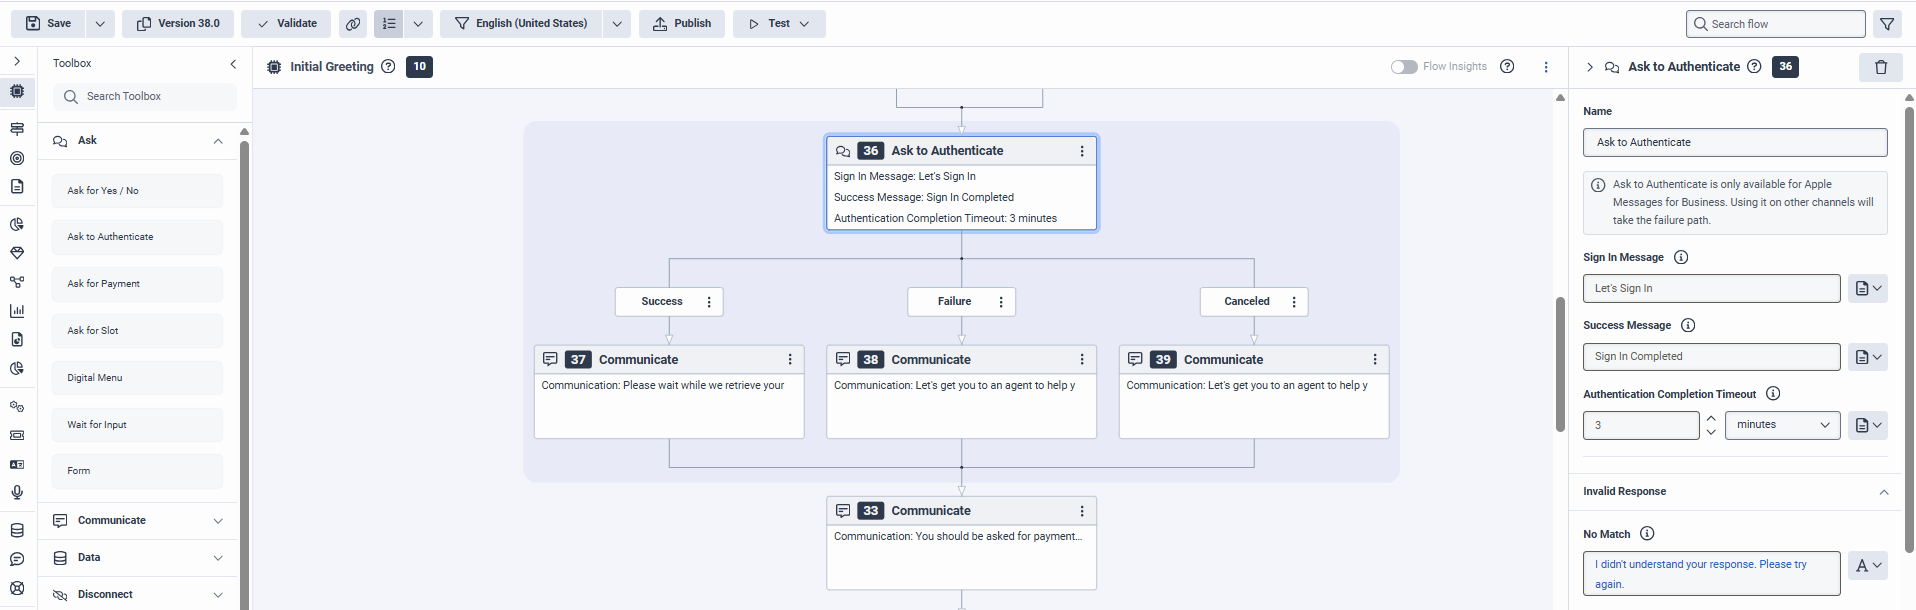Viewport: 1916px width, 610px height.
Task: Click the filter funnel icon beside Search flow
Action: pyautogui.click(x=1886, y=24)
